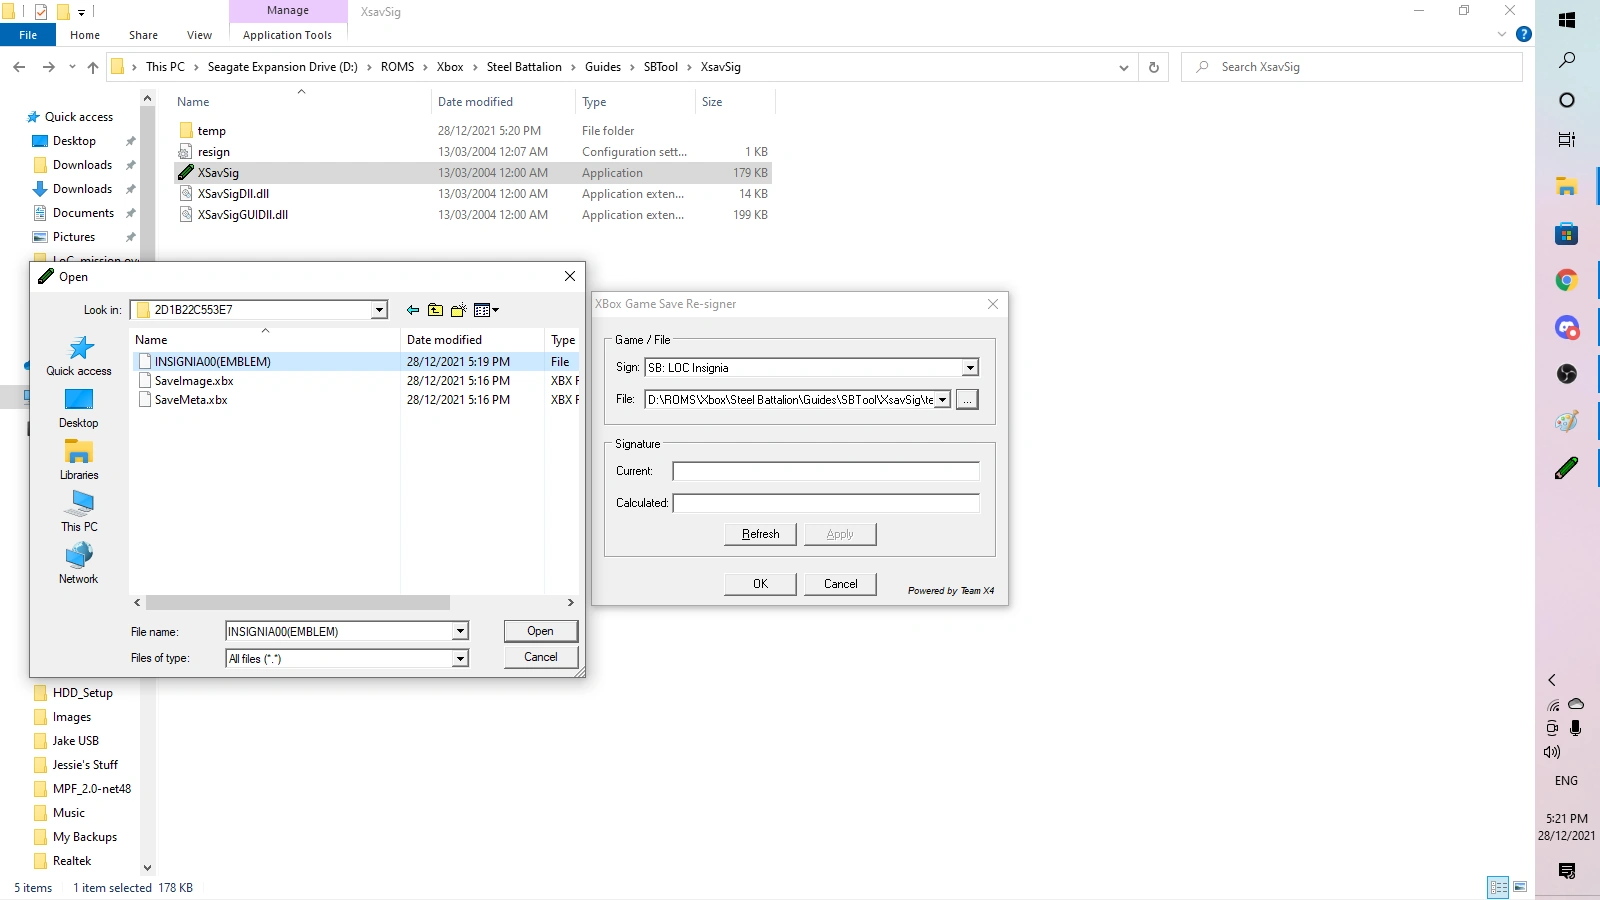
Task: Refresh the Explorer address bar
Action: tap(1154, 67)
